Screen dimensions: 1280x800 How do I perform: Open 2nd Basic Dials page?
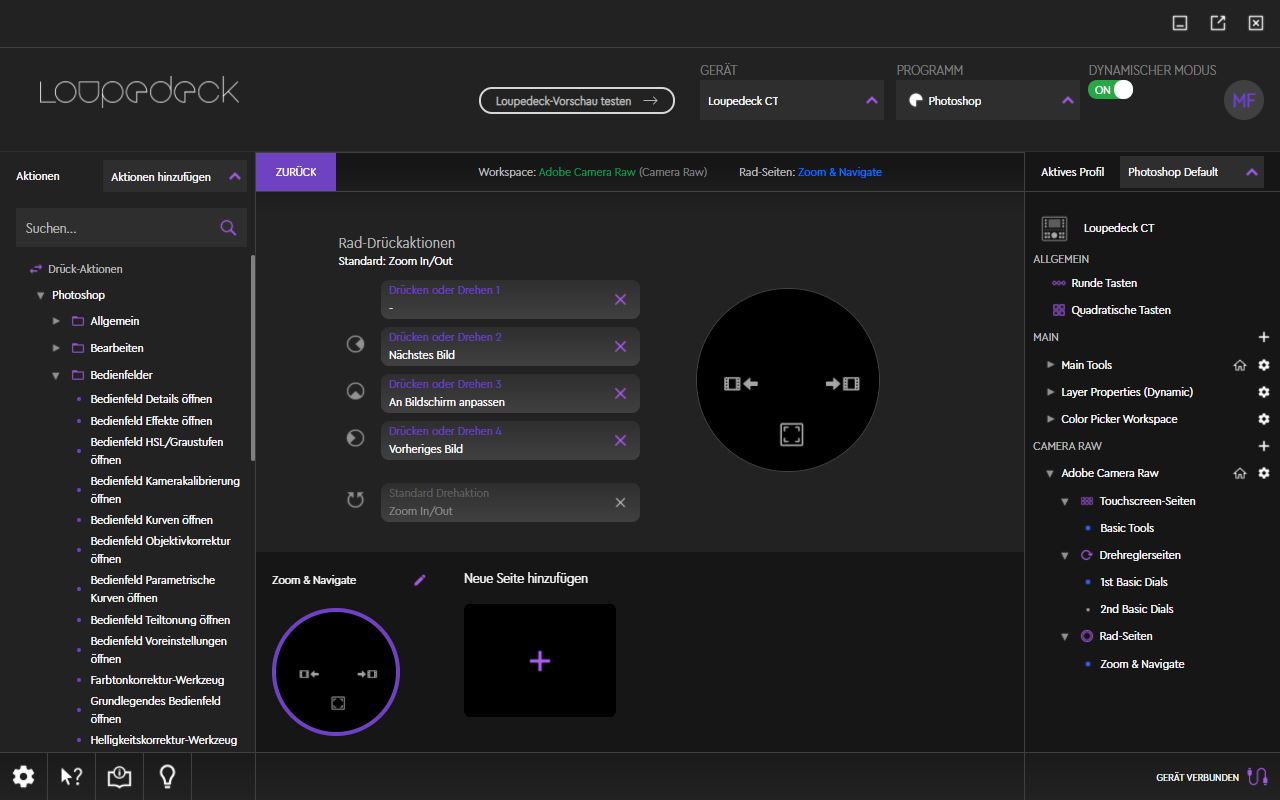[1137, 609]
